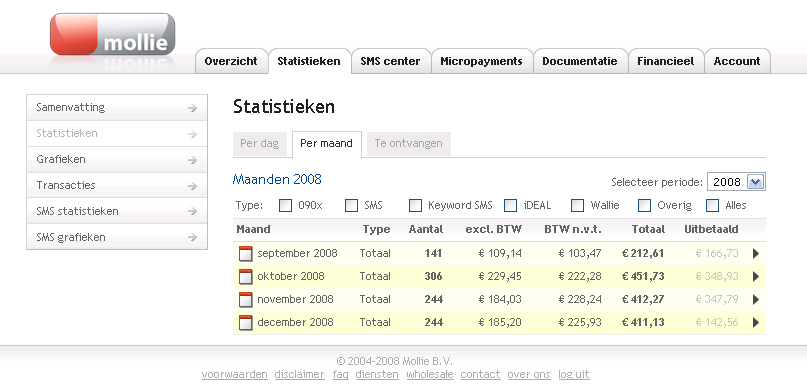Click the excl. BTW value € 185,20
807x392 pixels.
point(500,323)
